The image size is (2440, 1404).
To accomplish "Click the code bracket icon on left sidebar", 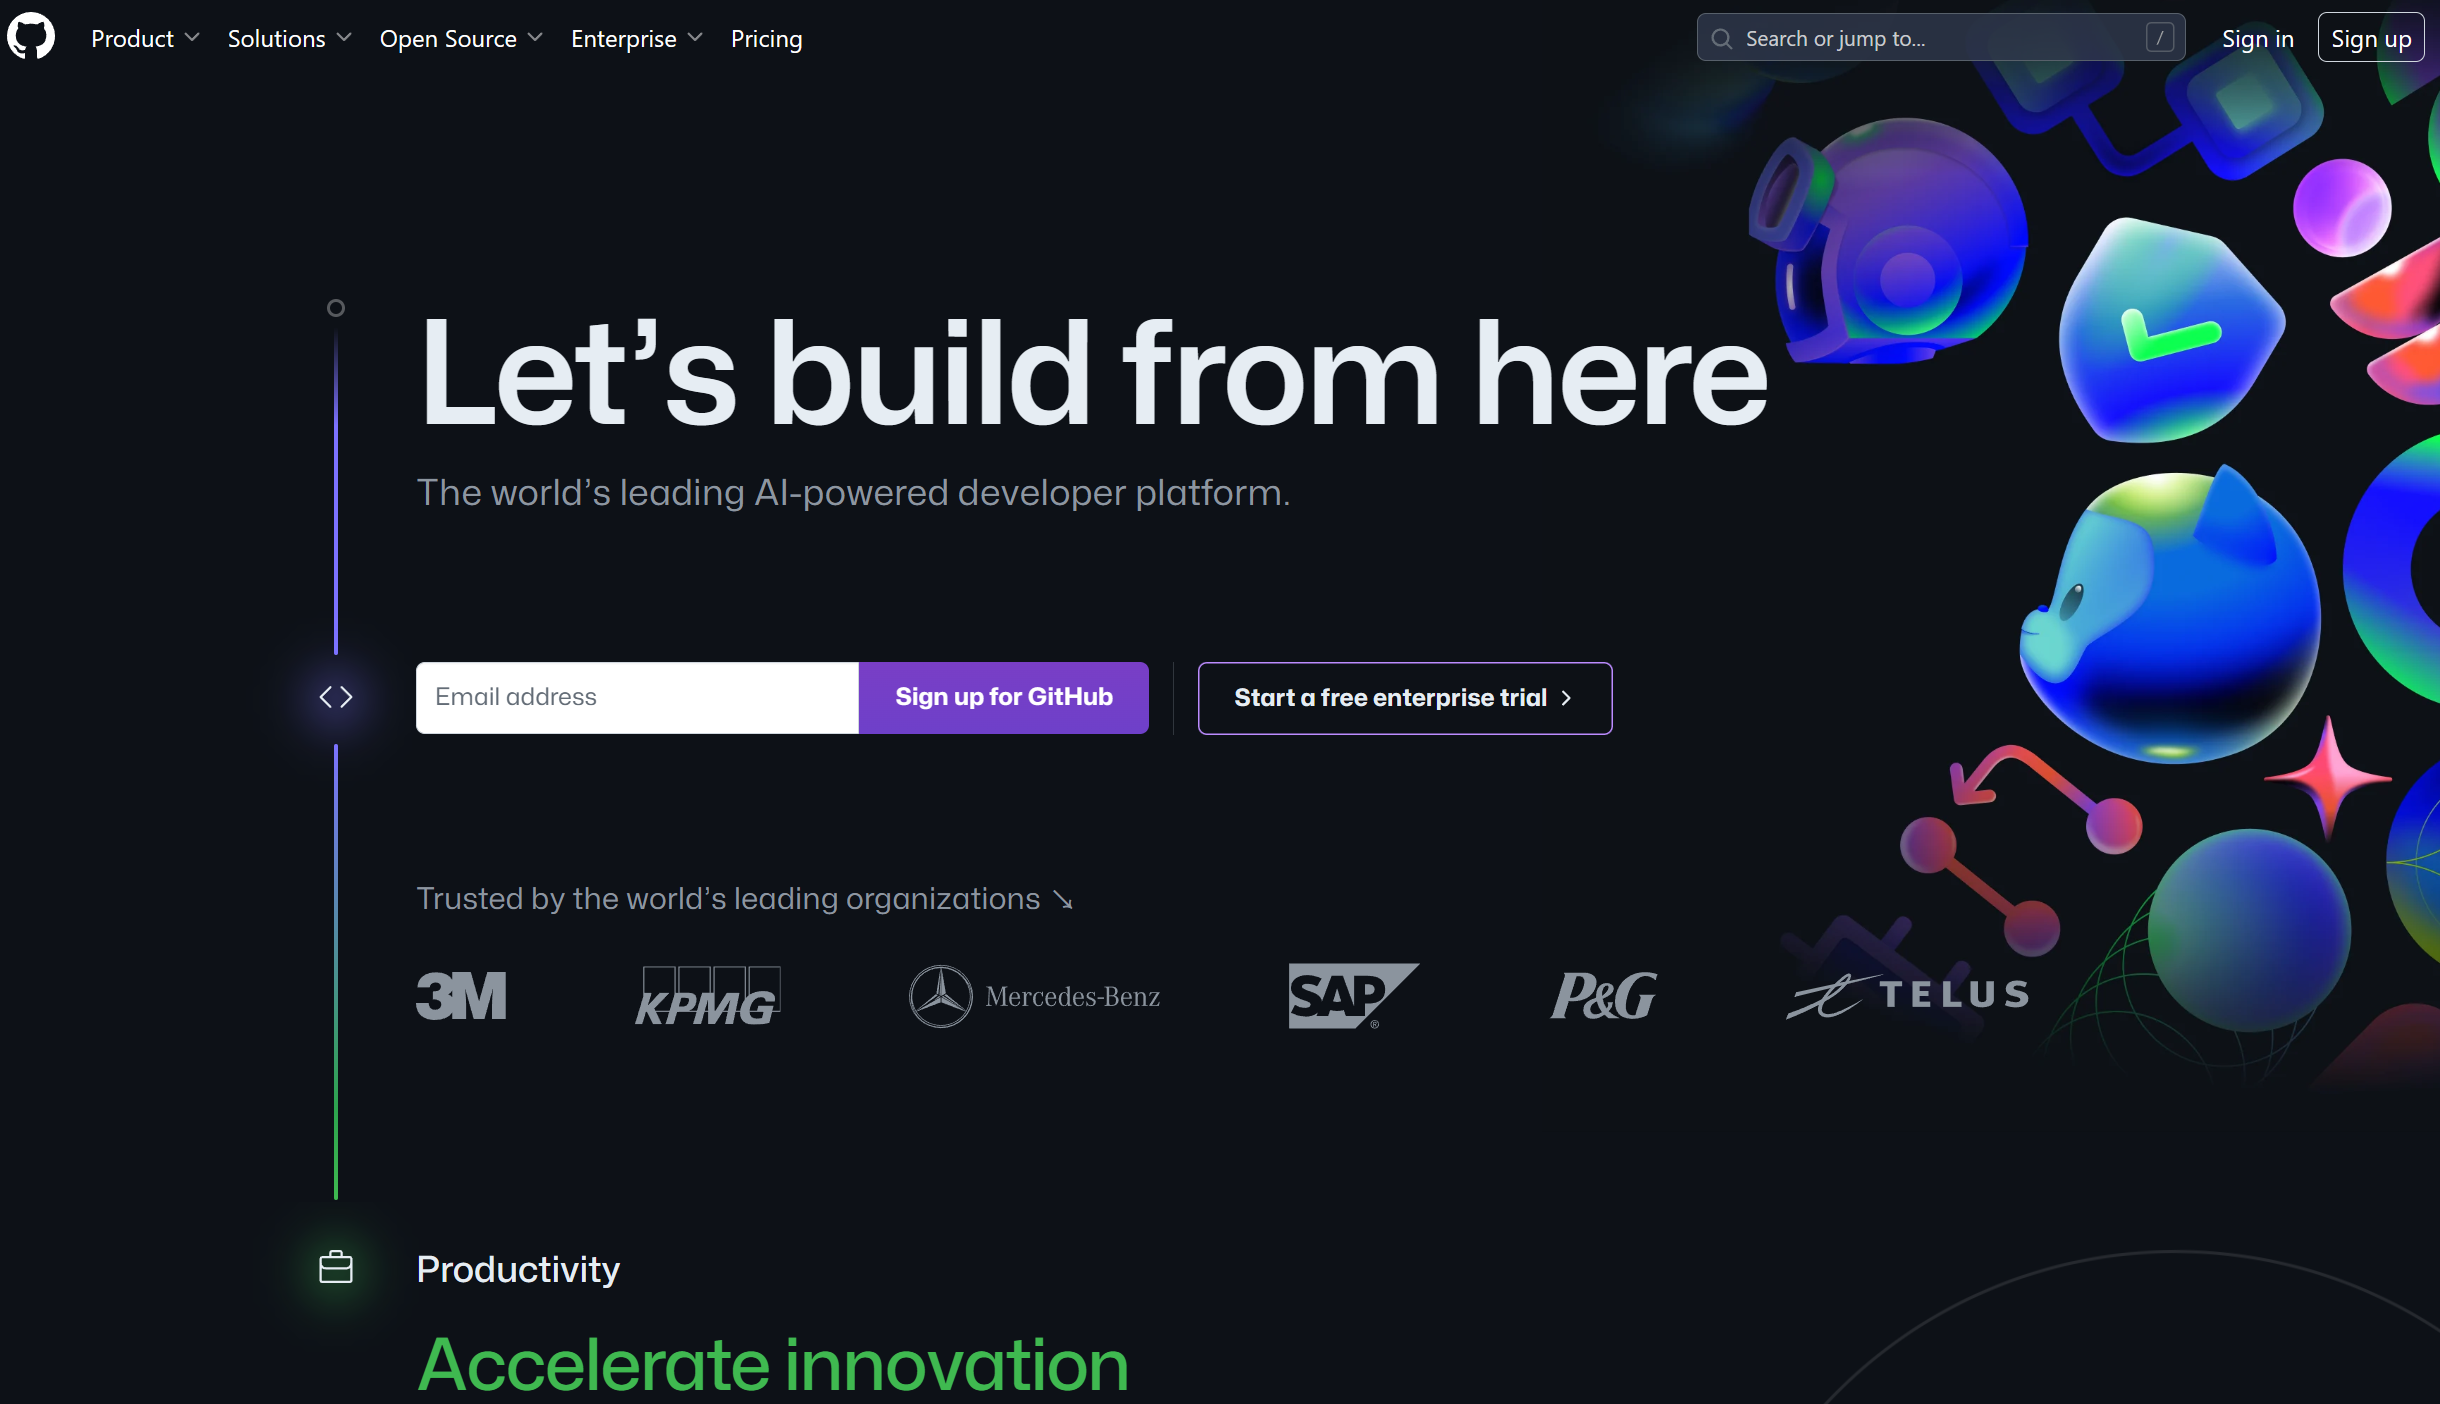I will 335,697.
